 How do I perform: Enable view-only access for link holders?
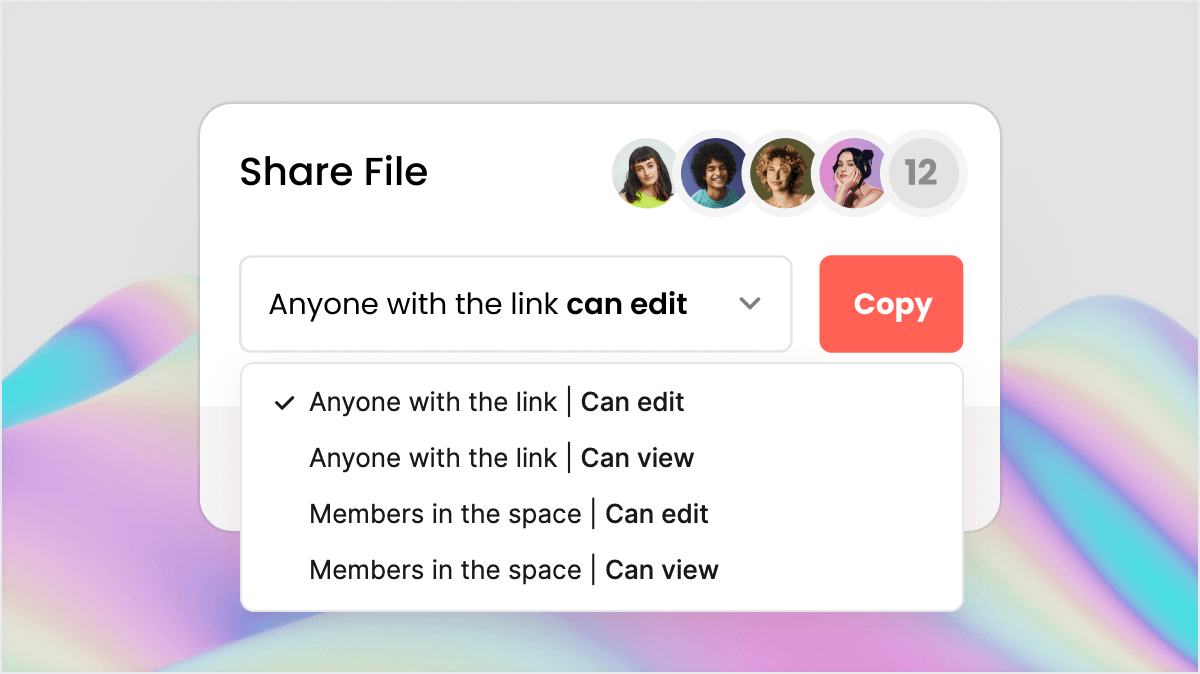[x=501, y=458]
